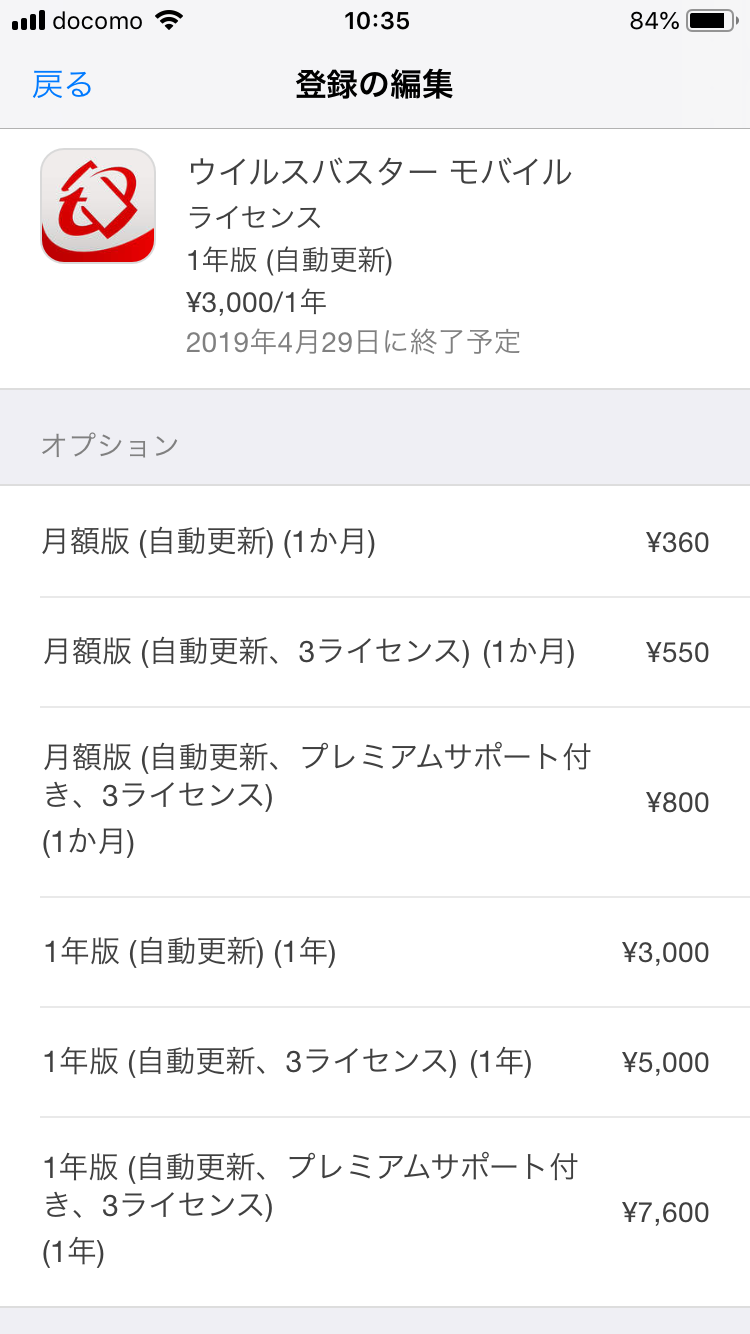Tap the 登録の編集 page title

pos(374,85)
